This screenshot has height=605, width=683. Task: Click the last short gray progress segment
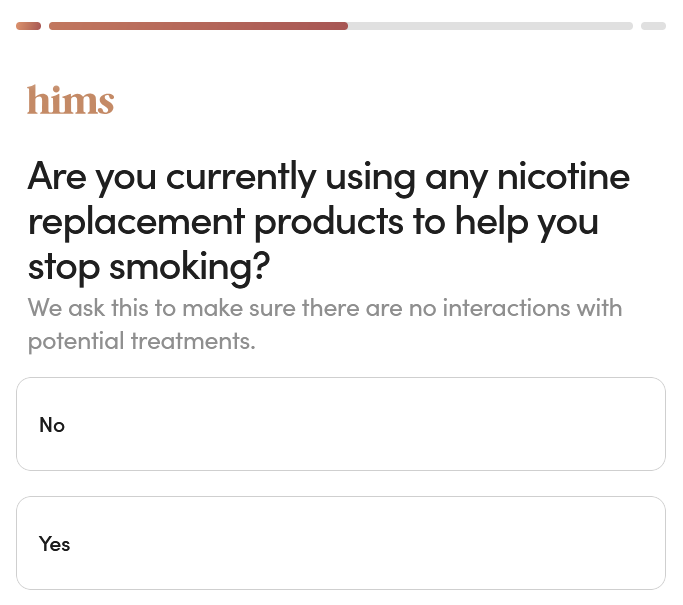point(653,26)
